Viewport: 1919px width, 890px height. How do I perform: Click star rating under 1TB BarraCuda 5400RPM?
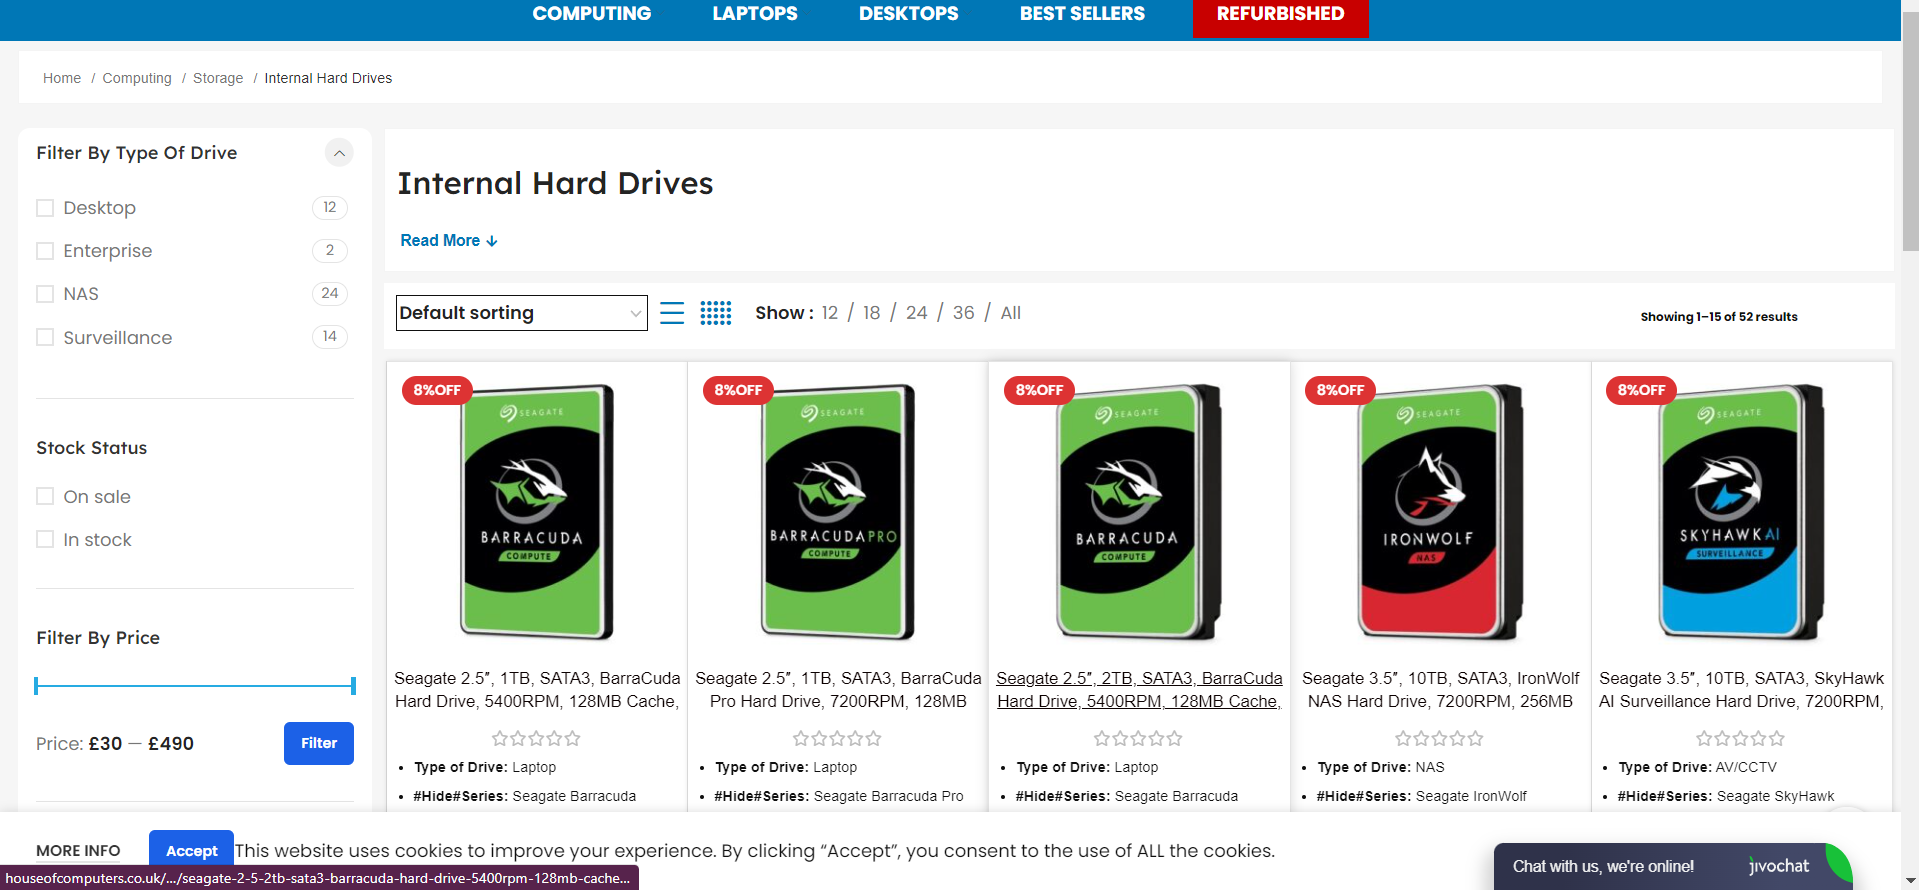536,739
